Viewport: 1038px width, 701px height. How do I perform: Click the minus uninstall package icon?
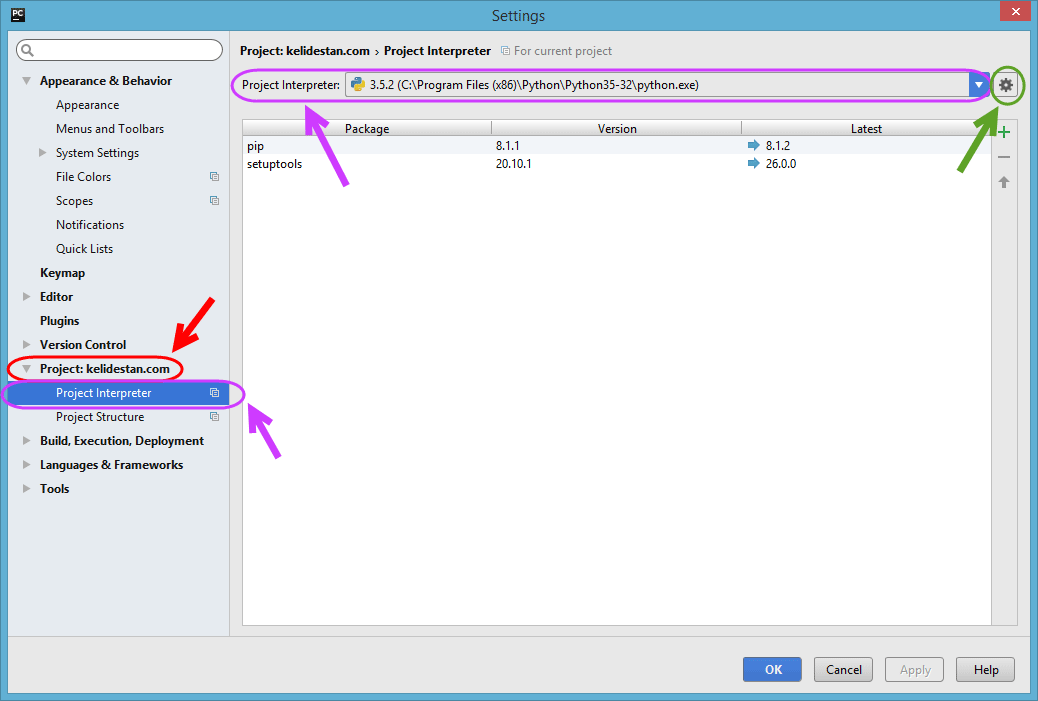tap(1004, 157)
